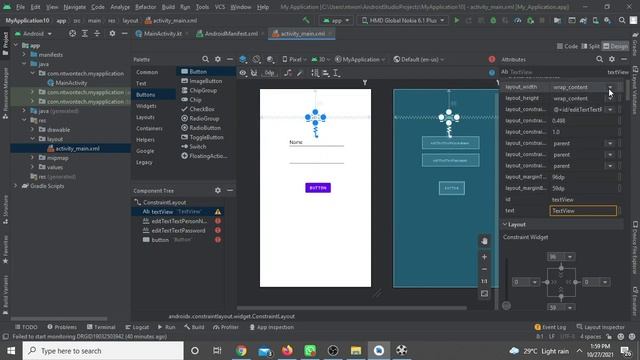The height and width of the screenshot is (360, 640).
Task: Click the zoom to fit screen icon
Action: (484, 293)
